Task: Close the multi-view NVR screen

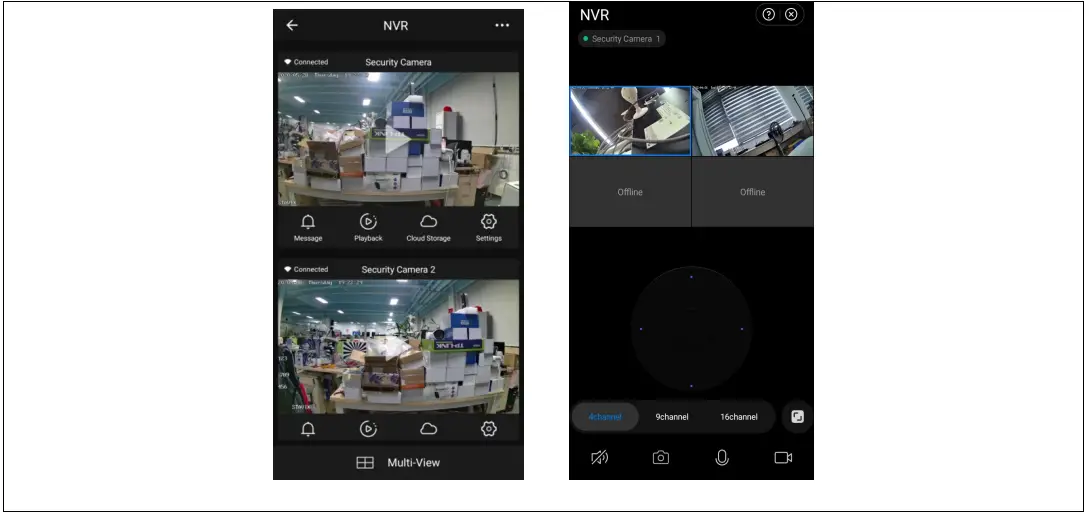Action: [791, 15]
